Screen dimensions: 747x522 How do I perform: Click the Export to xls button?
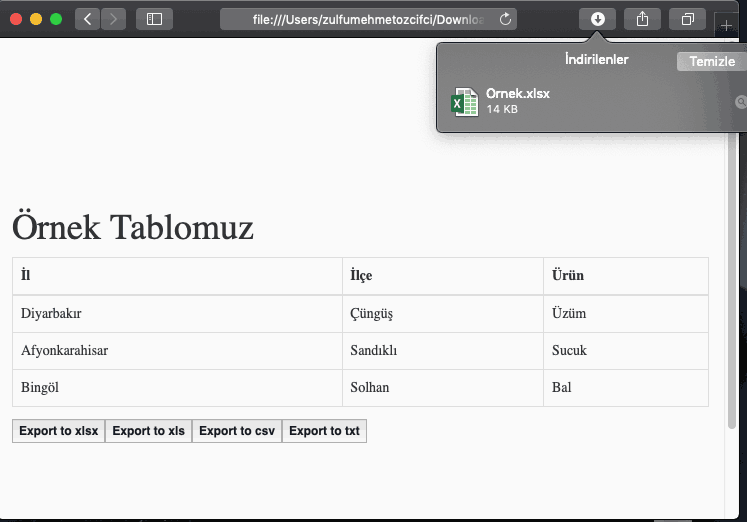pyautogui.click(x=148, y=431)
